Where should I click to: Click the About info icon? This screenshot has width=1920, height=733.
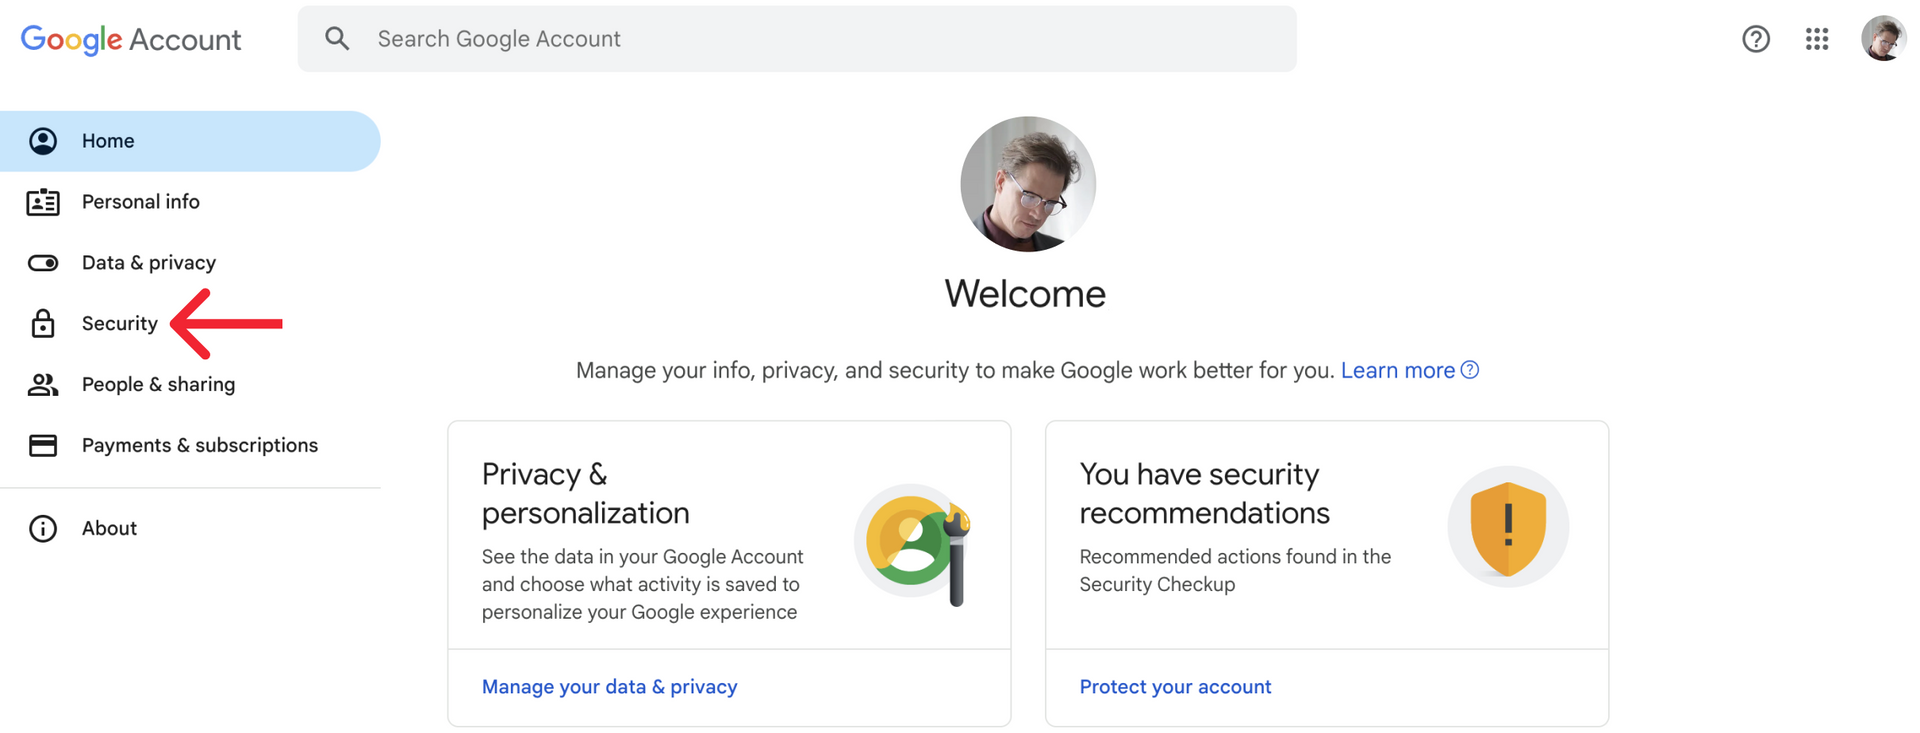click(43, 528)
